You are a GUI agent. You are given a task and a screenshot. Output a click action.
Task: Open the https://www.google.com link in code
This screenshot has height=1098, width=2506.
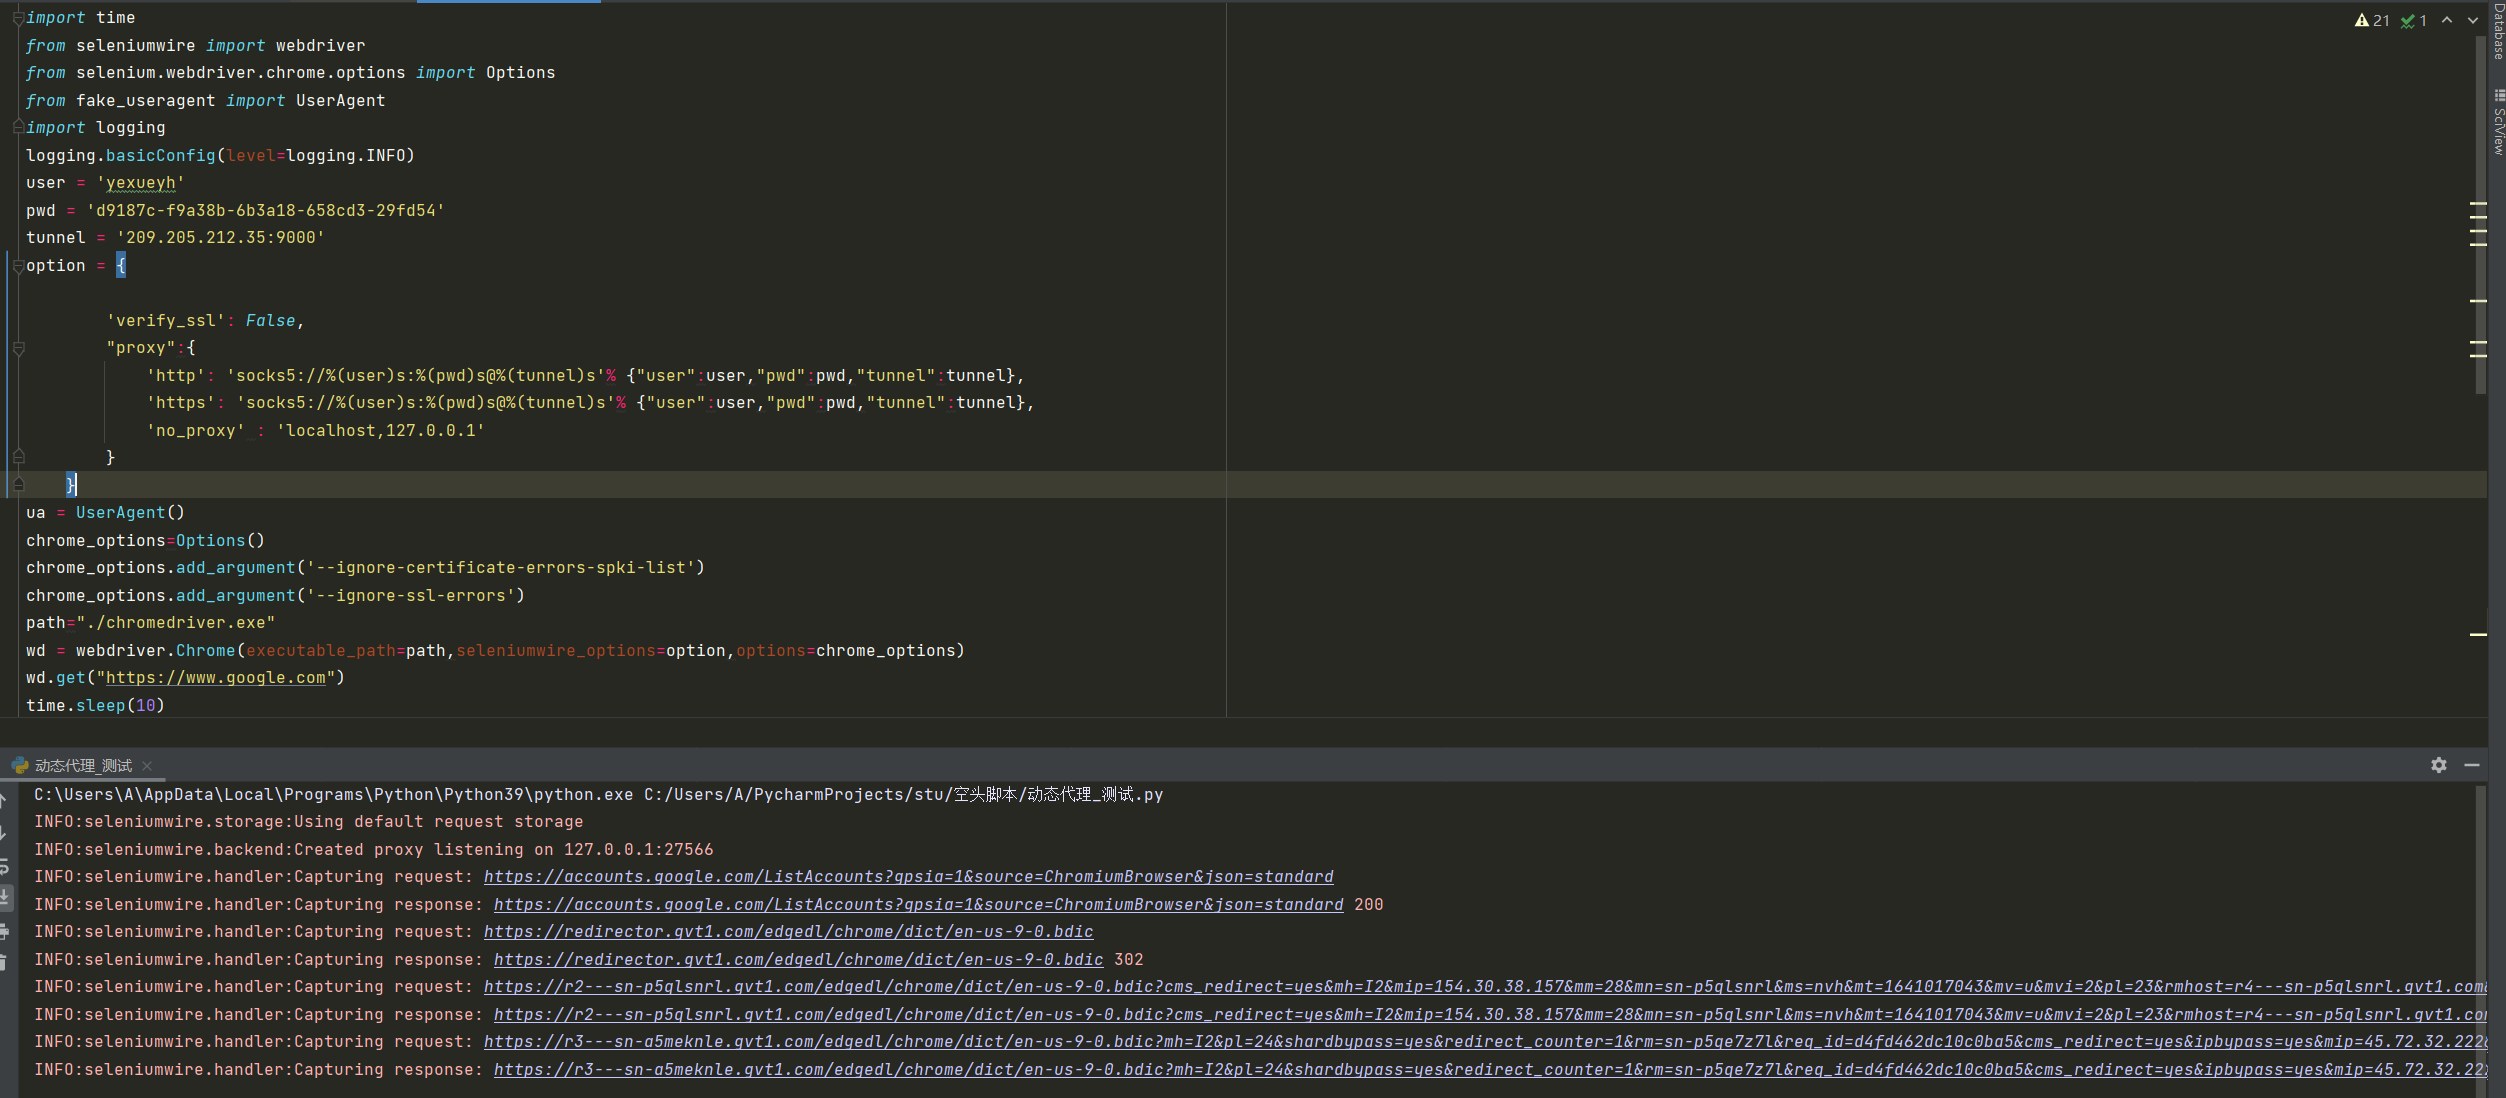[x=216, y=678]
